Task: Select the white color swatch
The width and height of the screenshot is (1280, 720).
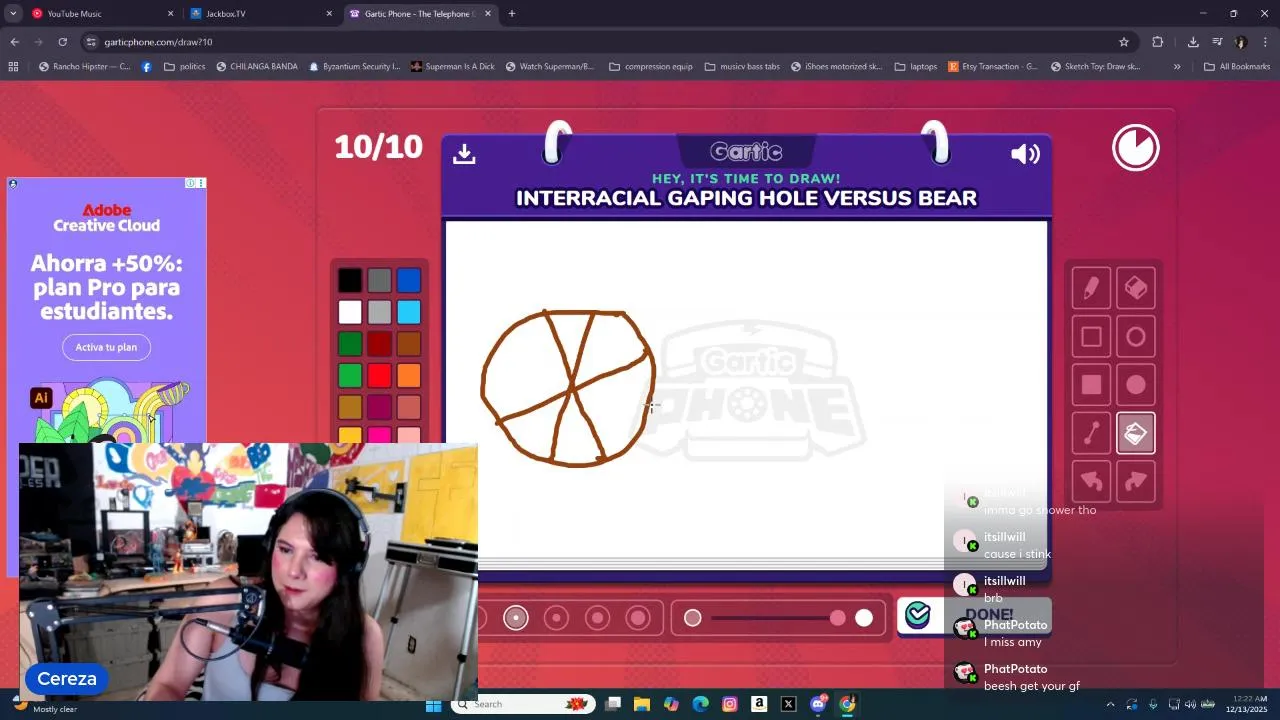Action: 350,312
